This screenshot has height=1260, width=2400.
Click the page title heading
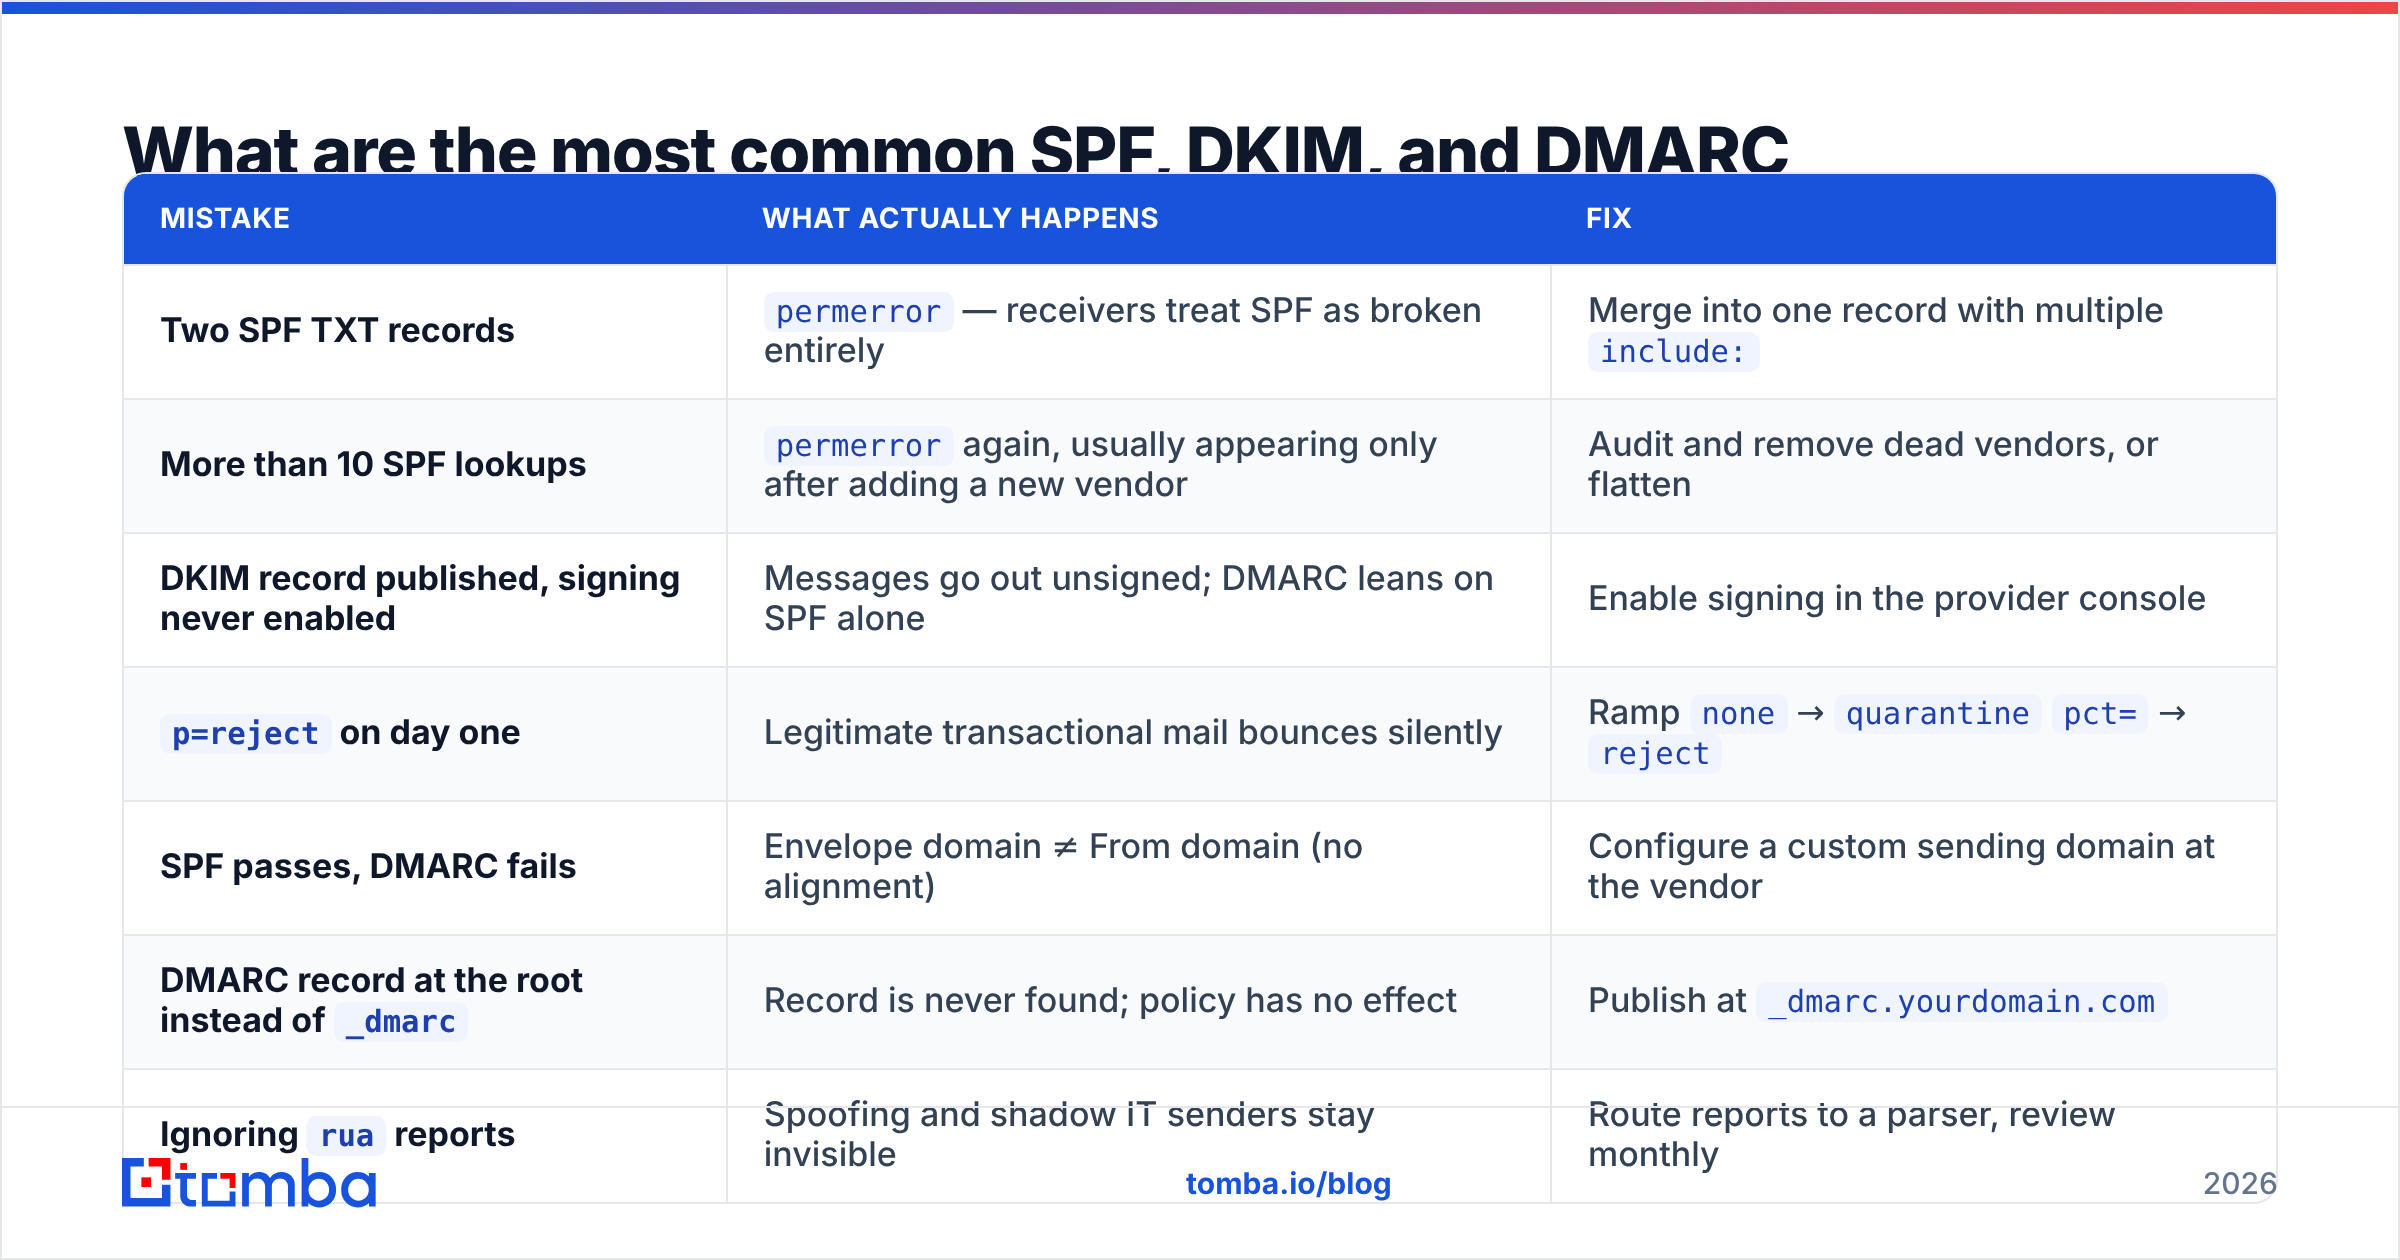(955, 148)
